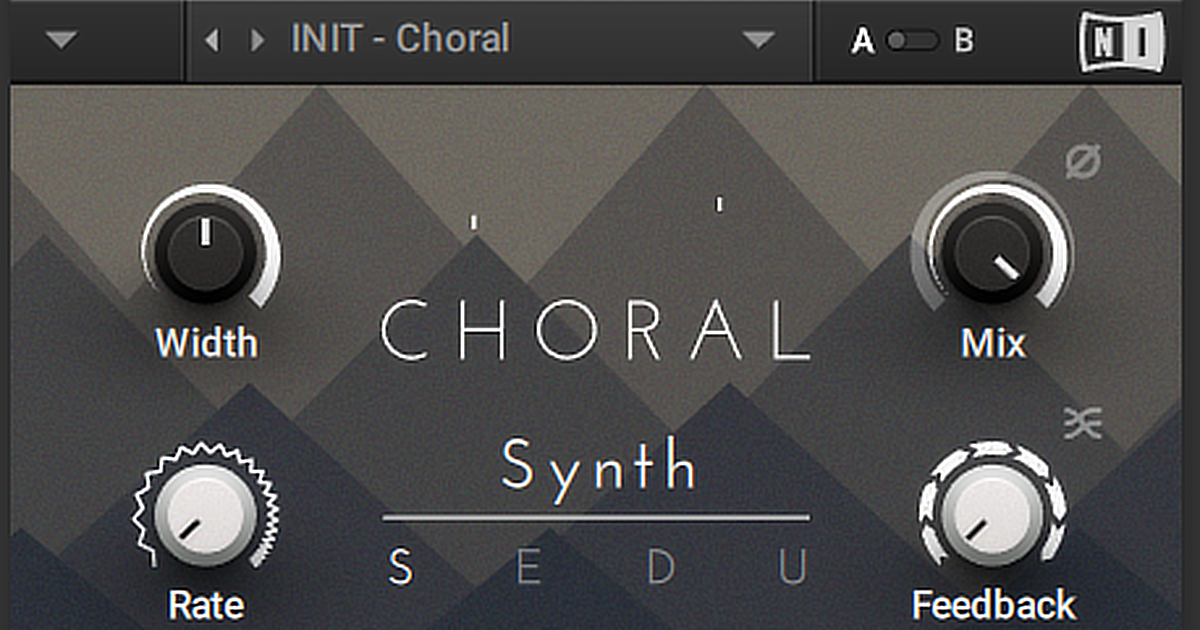Open the Synth mode selector
The width and height of the screenshot is (1200, 630).
pos(598,466)
